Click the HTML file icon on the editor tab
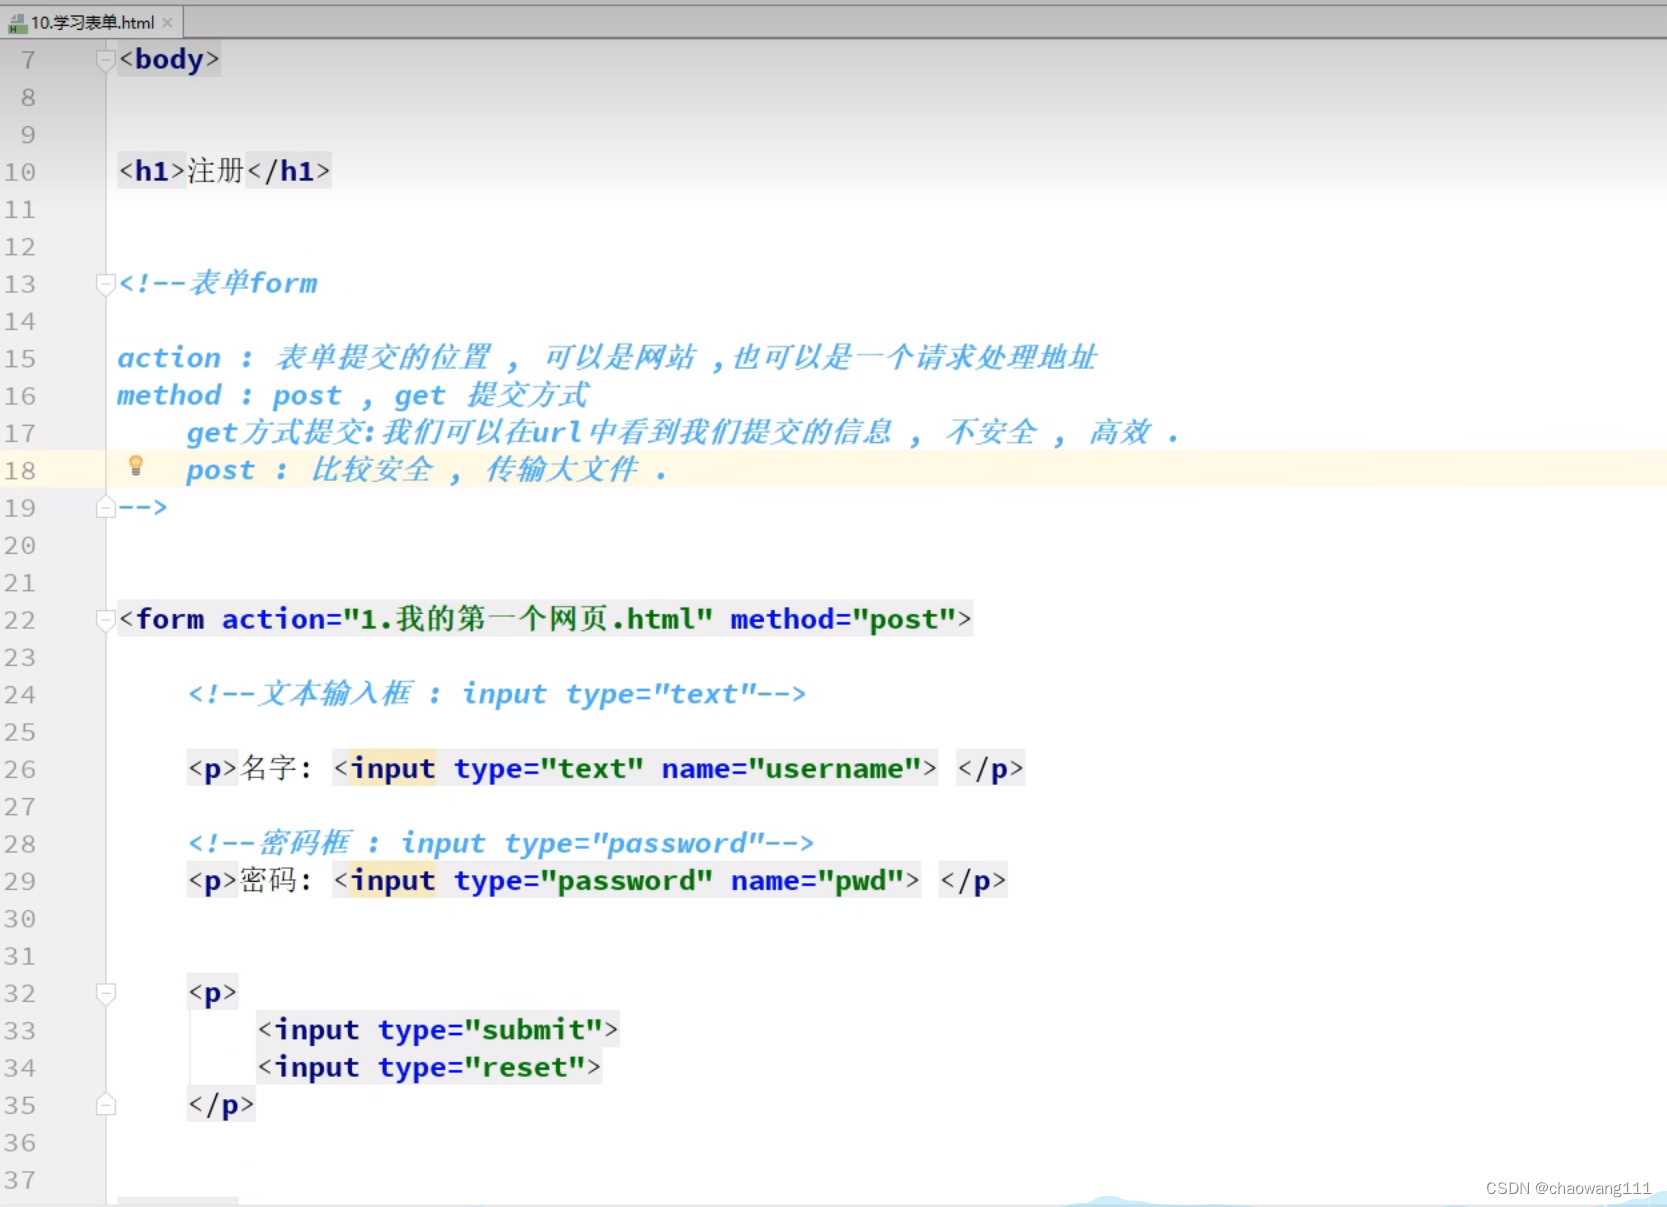Viewport: 1667px width, 1207px height. point(17,22)
